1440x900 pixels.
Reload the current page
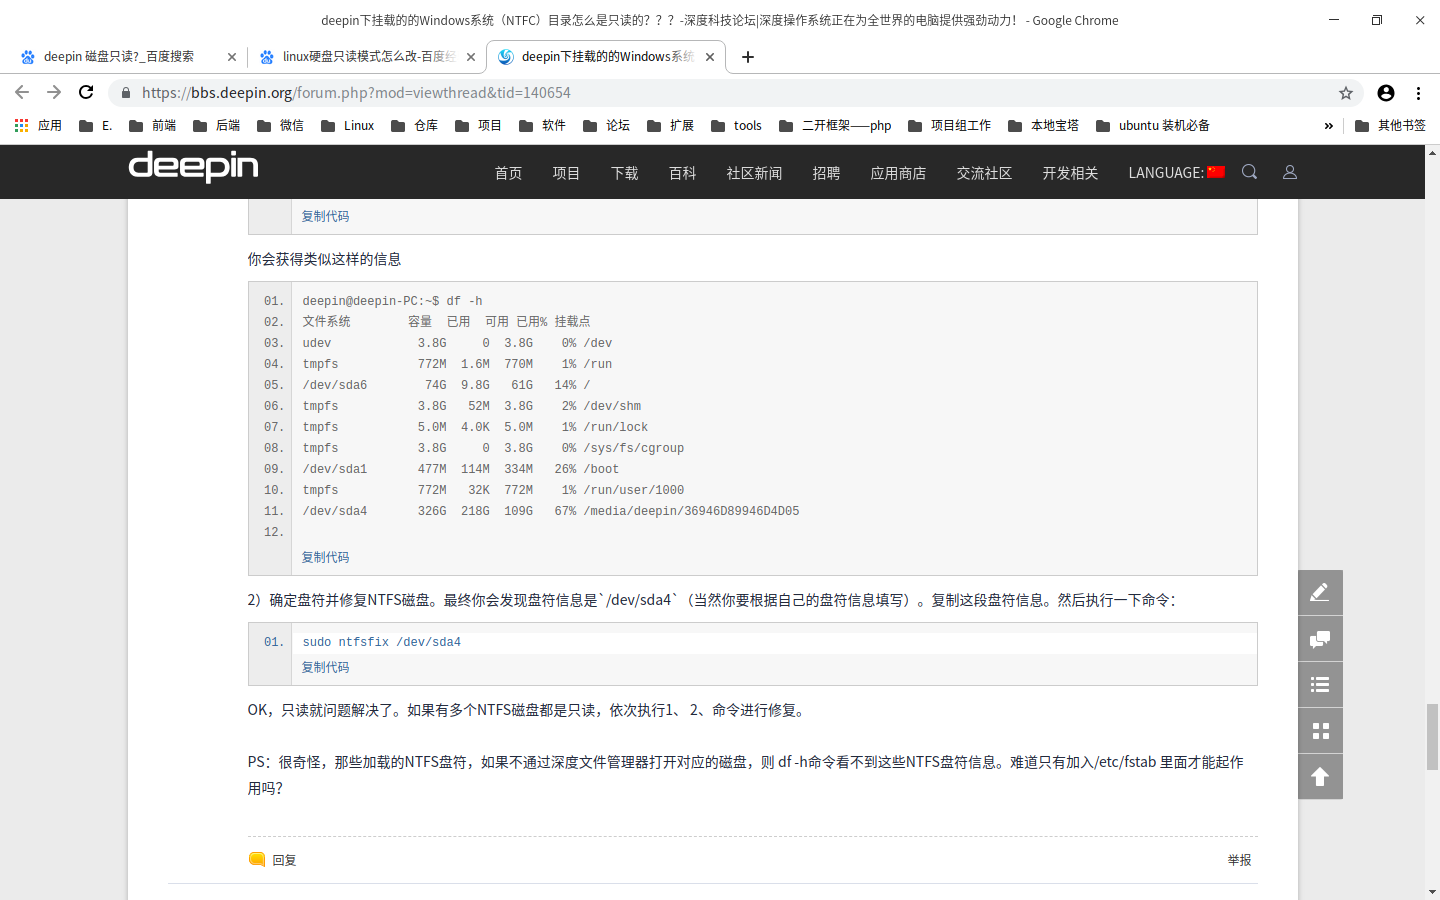(86, 92)
